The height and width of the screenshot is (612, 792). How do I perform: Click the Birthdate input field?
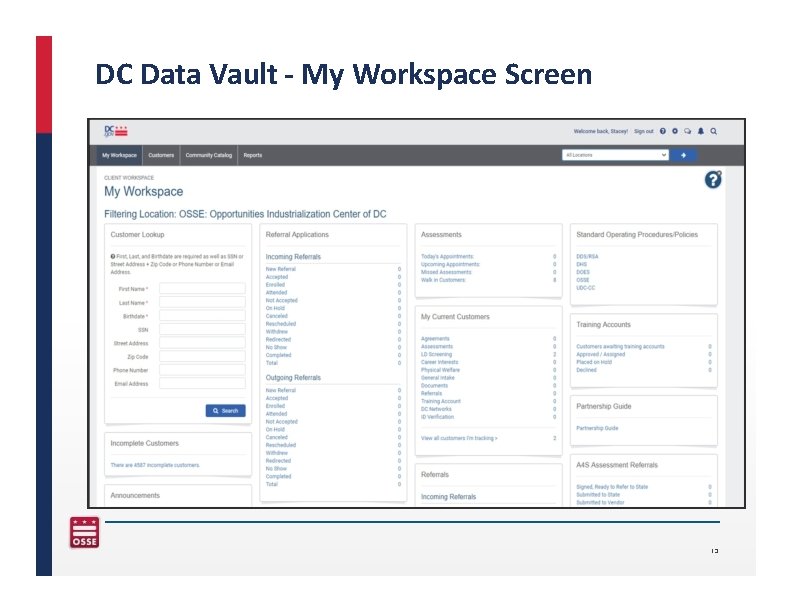point(202,316)
